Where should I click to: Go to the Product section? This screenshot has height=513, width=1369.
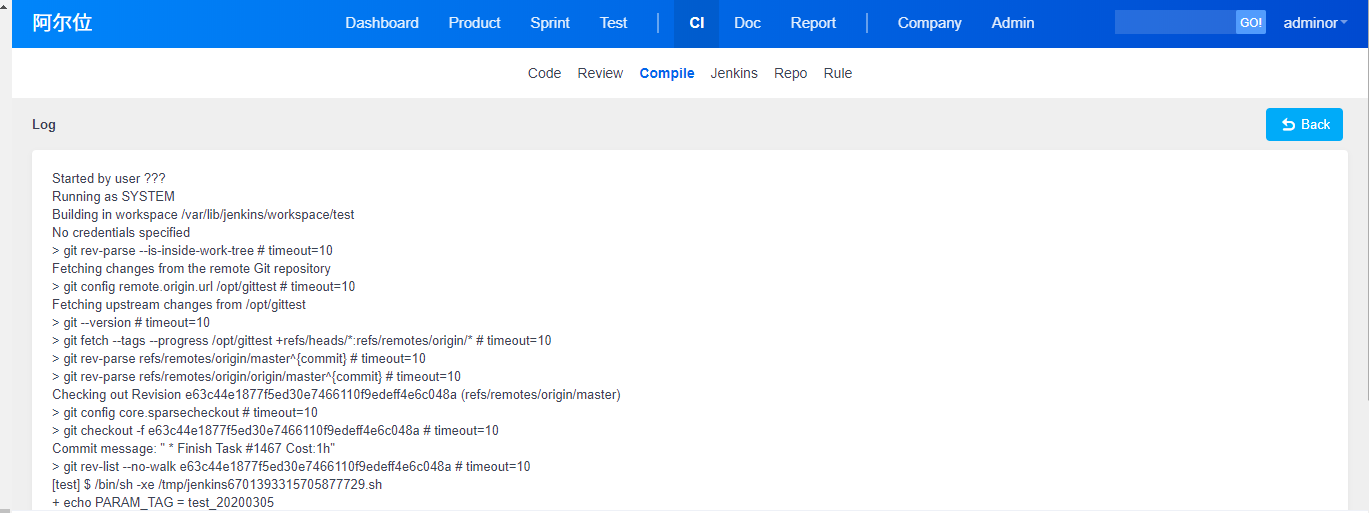pos(474,23)
